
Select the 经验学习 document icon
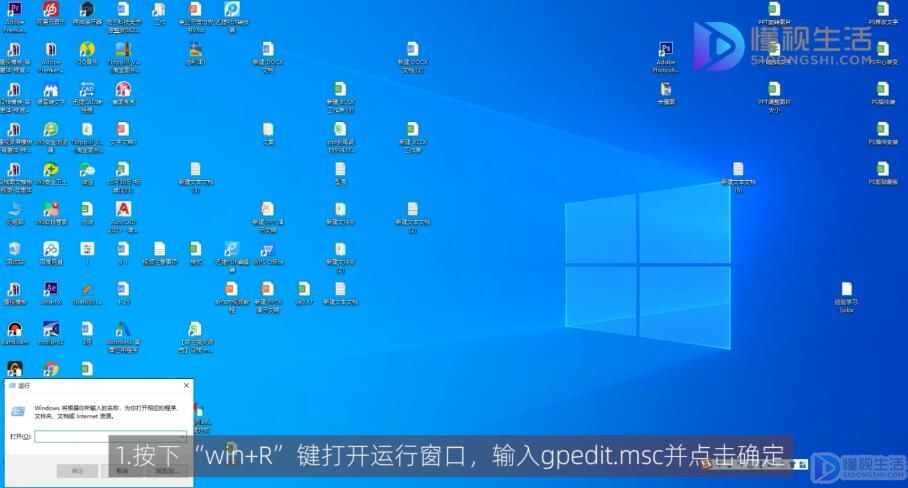point(847,289)
